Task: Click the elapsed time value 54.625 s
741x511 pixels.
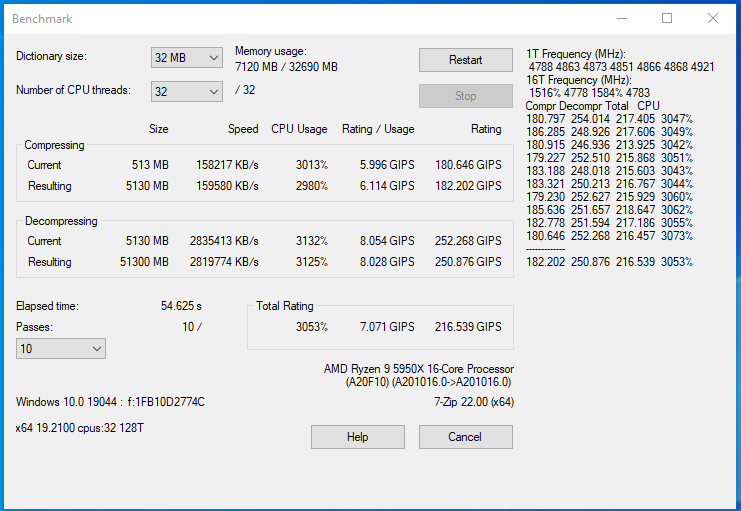Action: click(181, 306)
